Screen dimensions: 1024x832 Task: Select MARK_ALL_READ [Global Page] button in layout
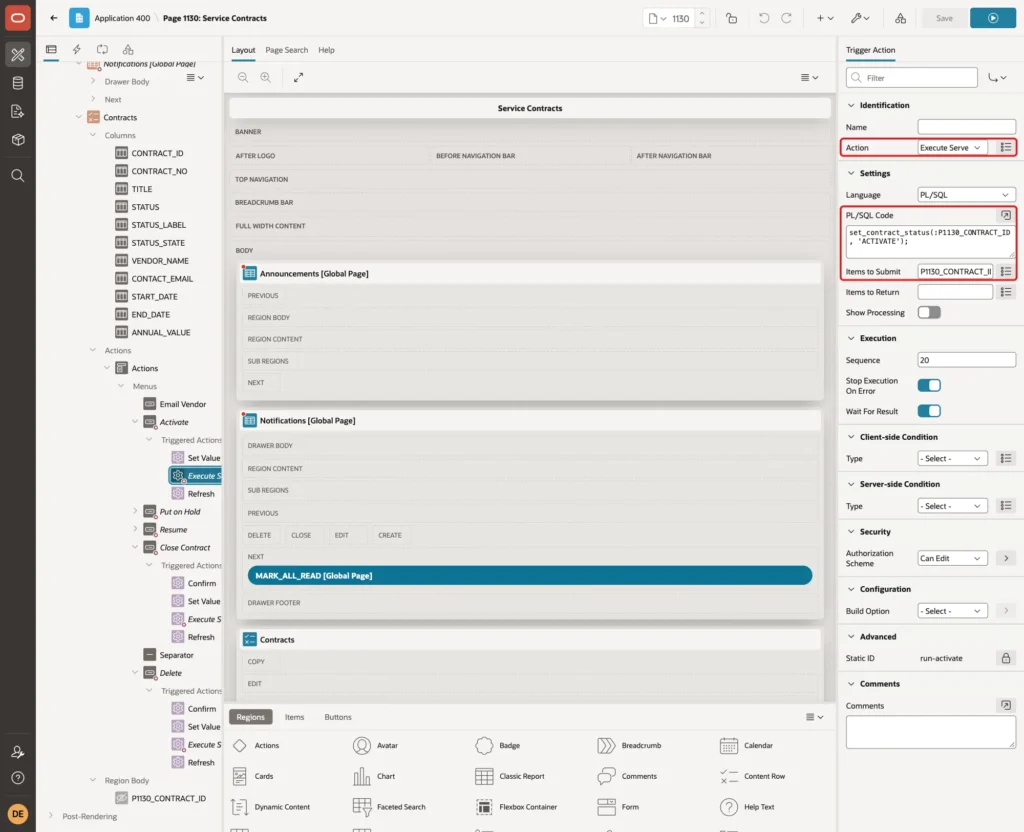click(530, 575)
